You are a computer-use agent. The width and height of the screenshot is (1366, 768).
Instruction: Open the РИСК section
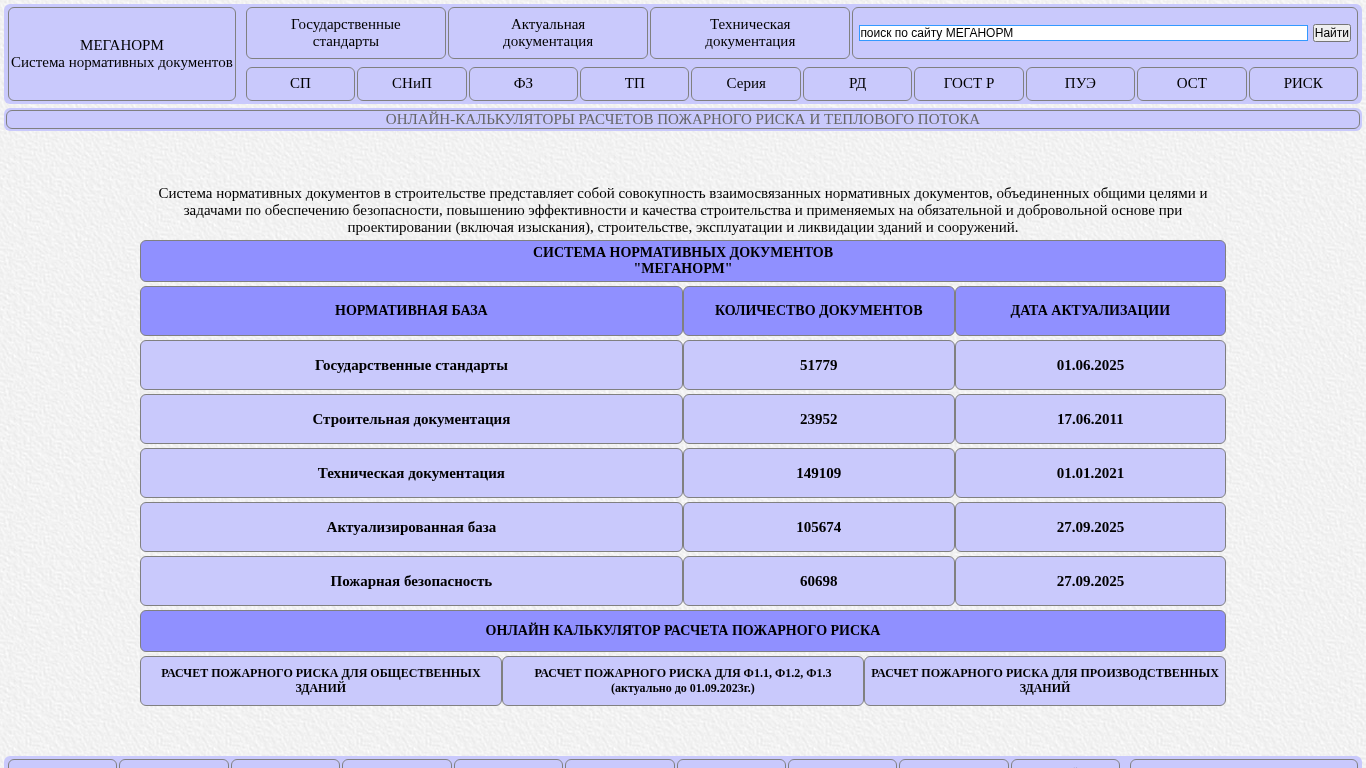click(x=1303, y=84)
